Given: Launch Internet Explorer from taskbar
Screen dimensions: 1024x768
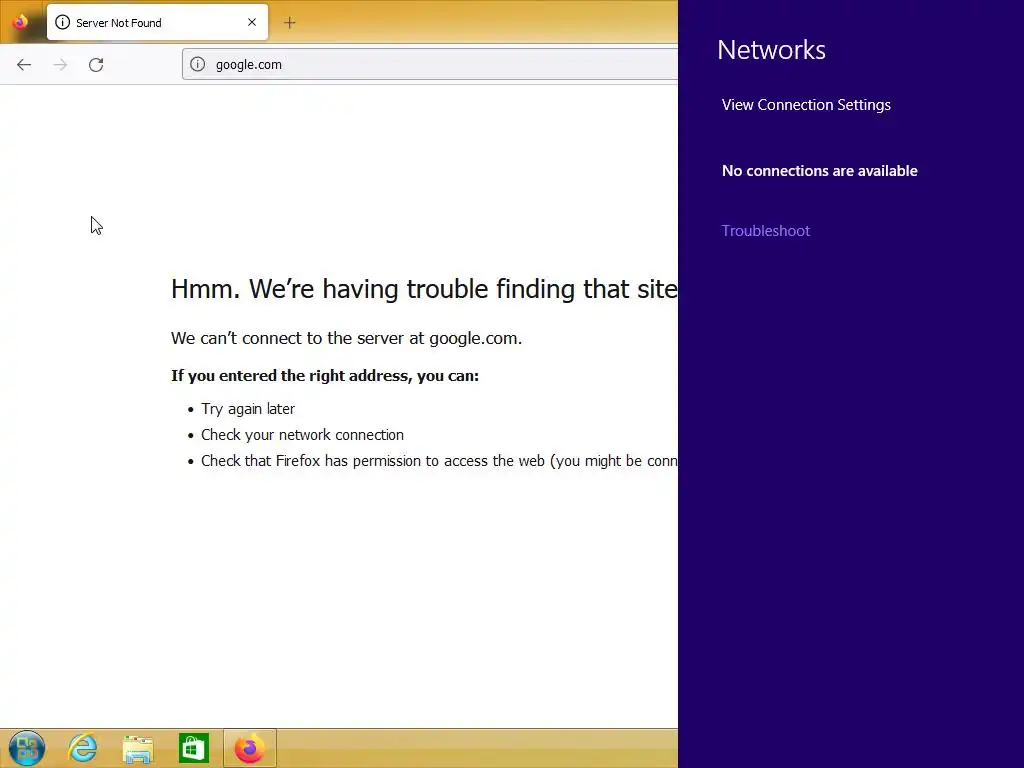Looking at the screenshot, I should tap(82, 748).
